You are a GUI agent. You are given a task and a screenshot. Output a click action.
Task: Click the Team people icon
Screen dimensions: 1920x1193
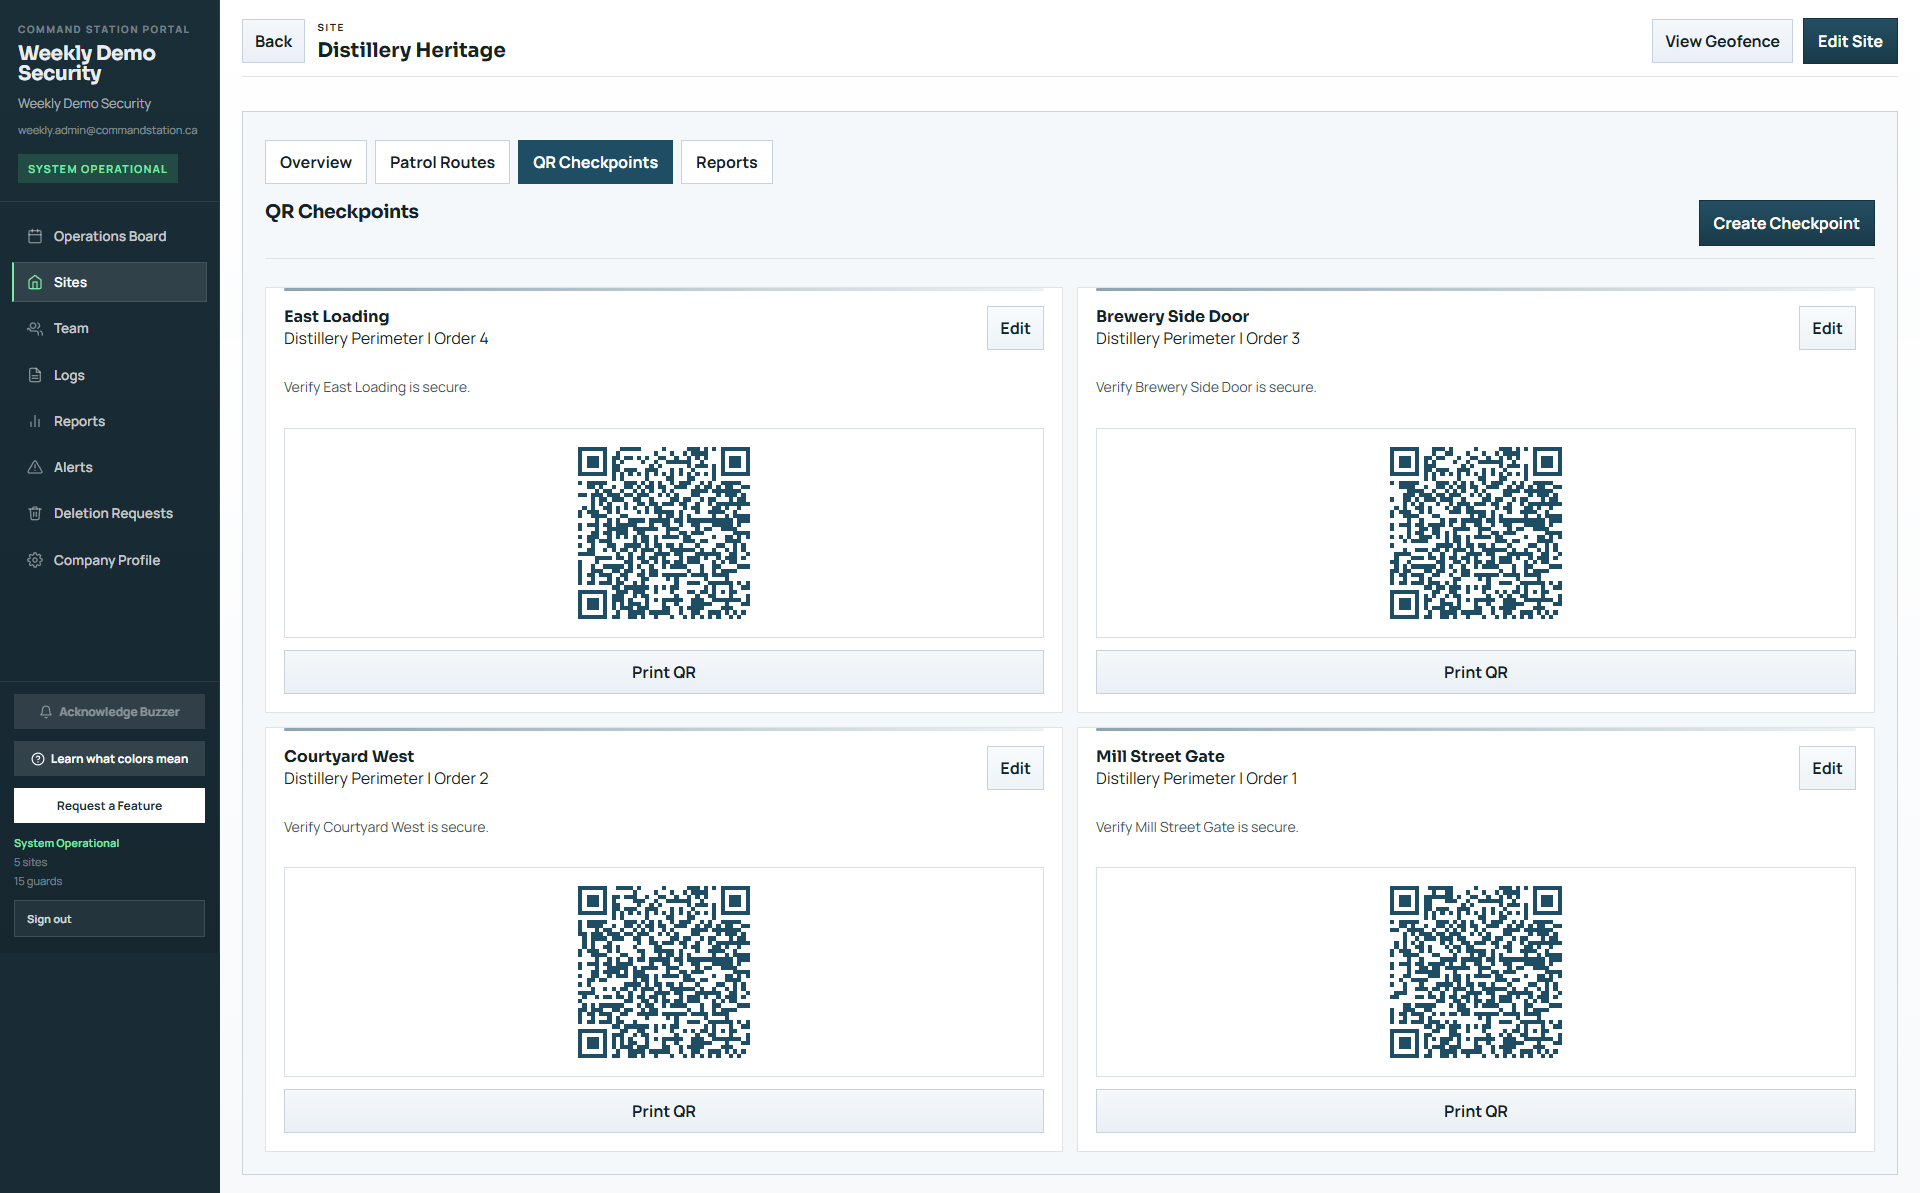click(x=35, y=328)
